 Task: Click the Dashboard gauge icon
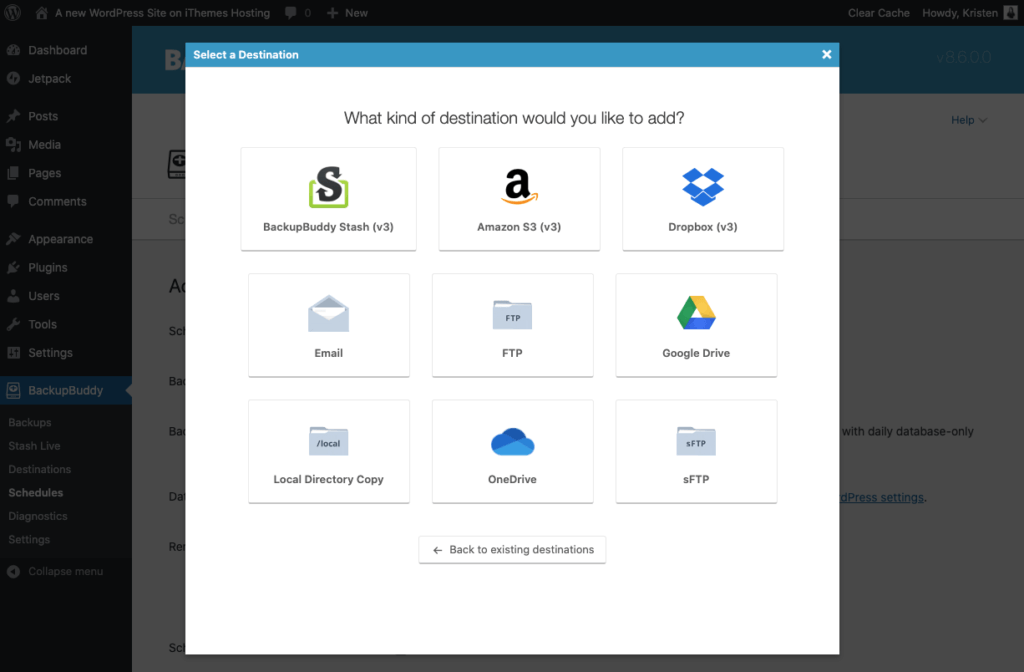pyautogui.click(x=13, y=50)
